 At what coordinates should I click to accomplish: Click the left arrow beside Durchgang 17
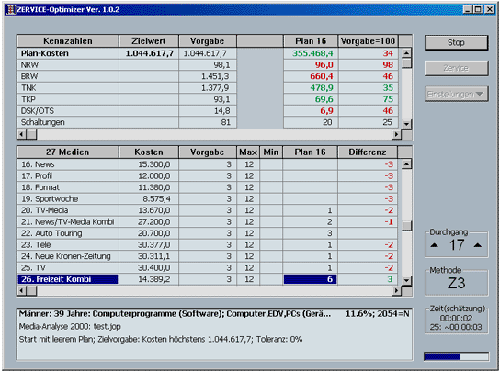click(434, 245)
